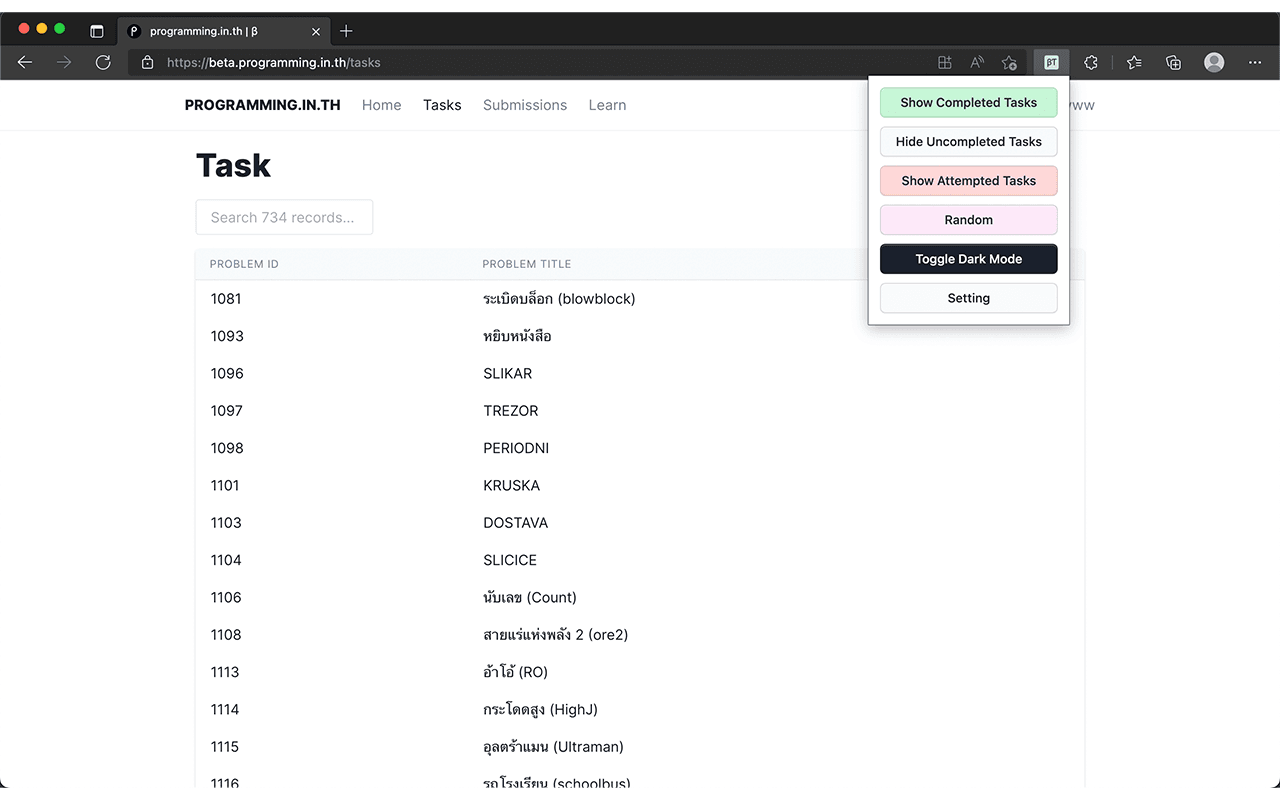The width and height of the screenshot is (1280, 800).
Task: Open the Collections icon
Action: pyautogui.click(x=1174, y=62)
